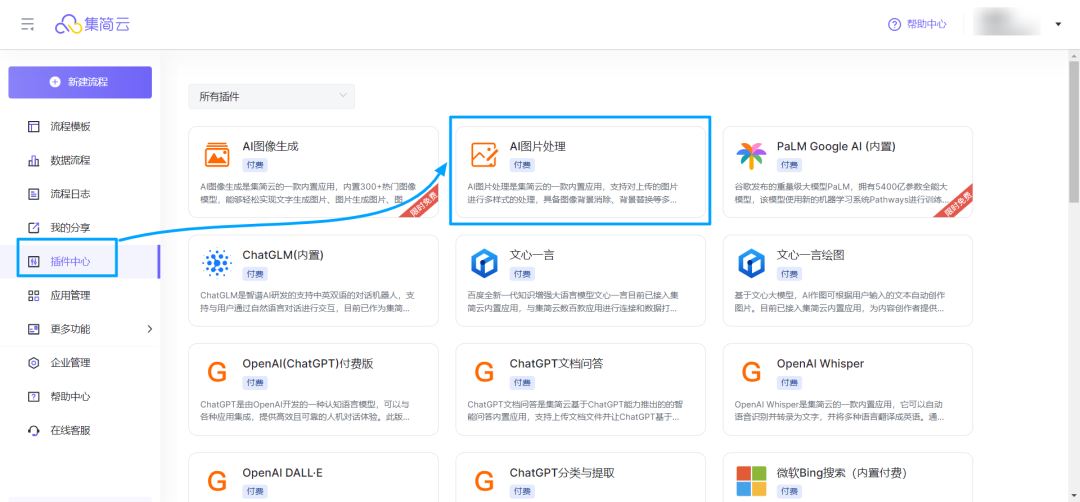
Task: Click the scrollbar up arrow
Action: tap(1073, 54)
